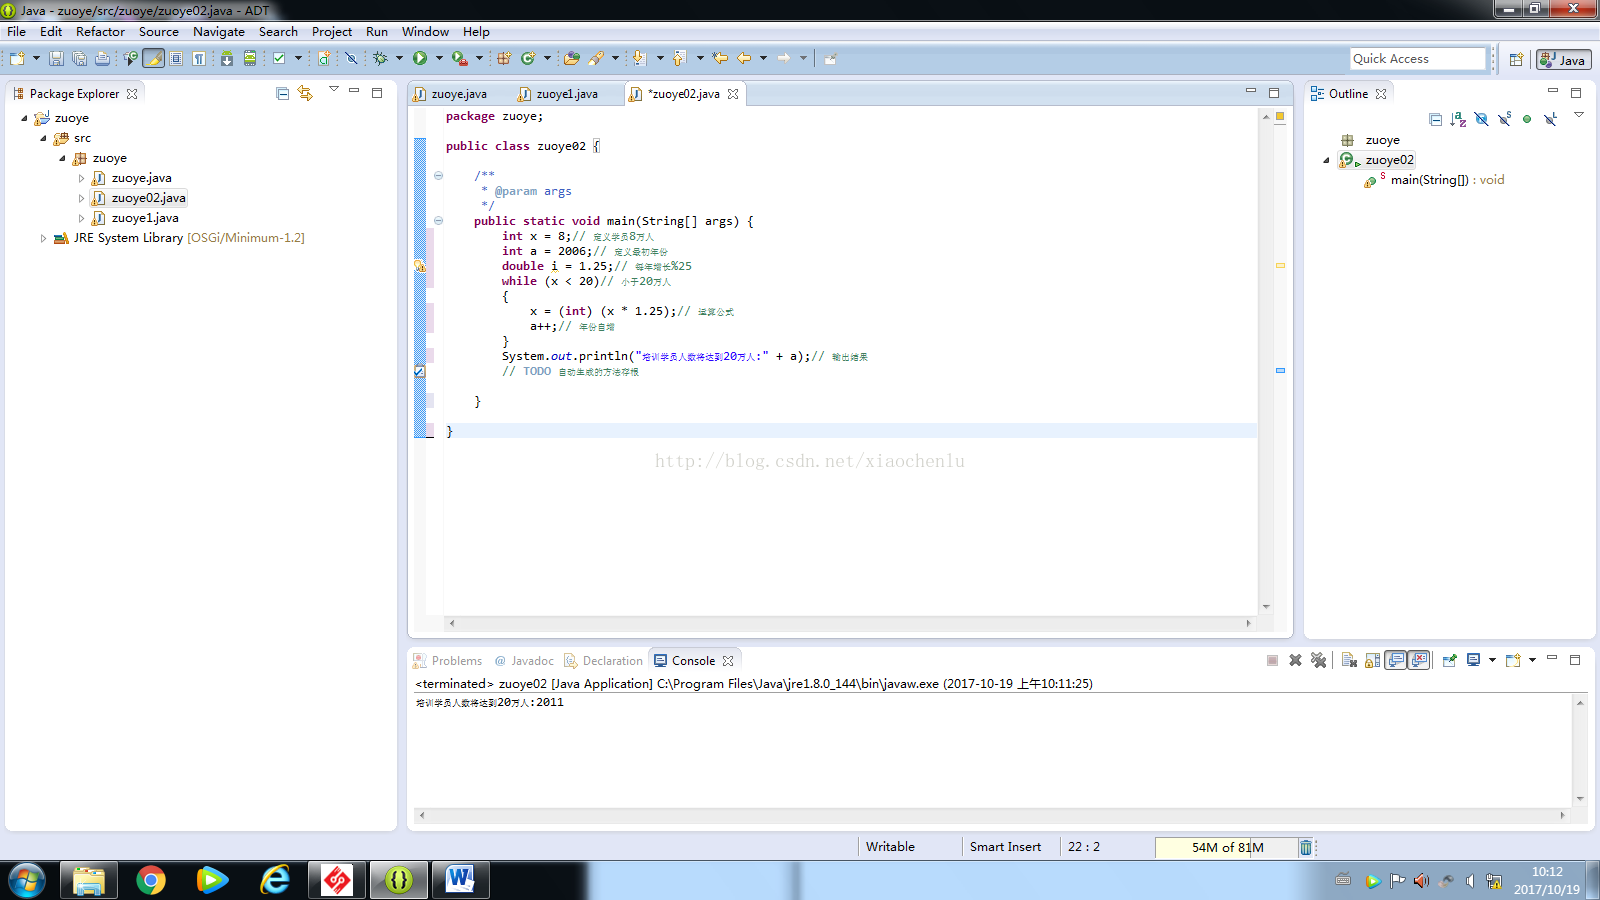Toggle Link with Editor in Package Explorer

pos(305,93)
